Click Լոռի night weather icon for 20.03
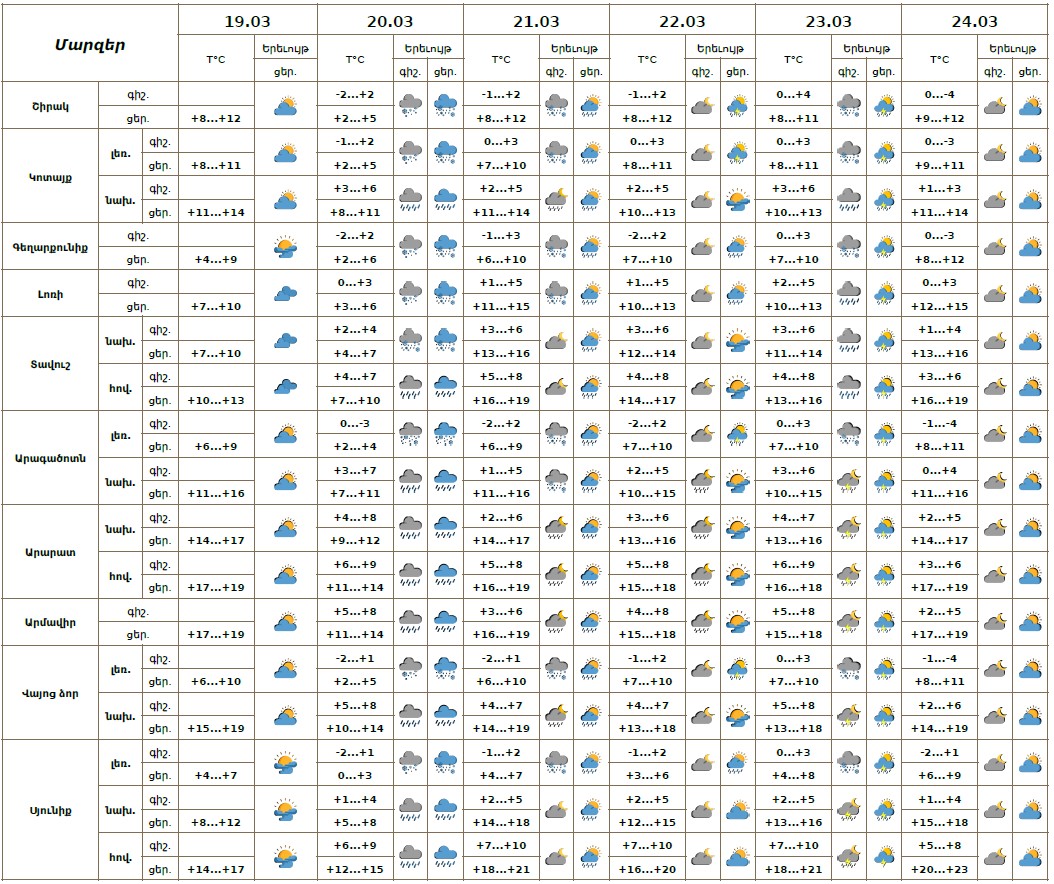Screen dimensions: 1054x884 click(410, 293)
